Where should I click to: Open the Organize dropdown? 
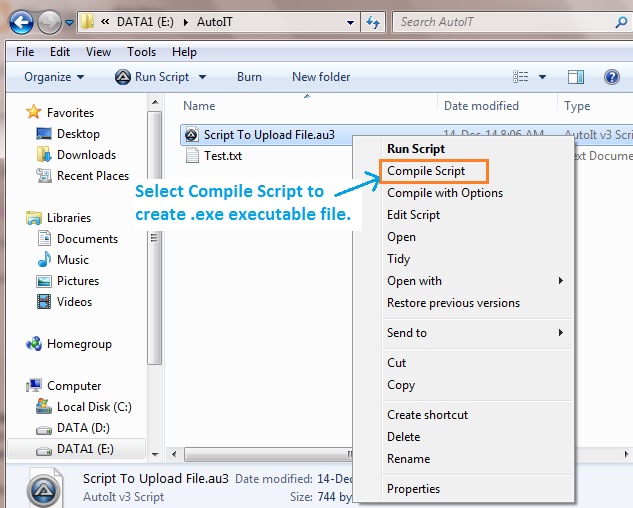pos(54,77)
